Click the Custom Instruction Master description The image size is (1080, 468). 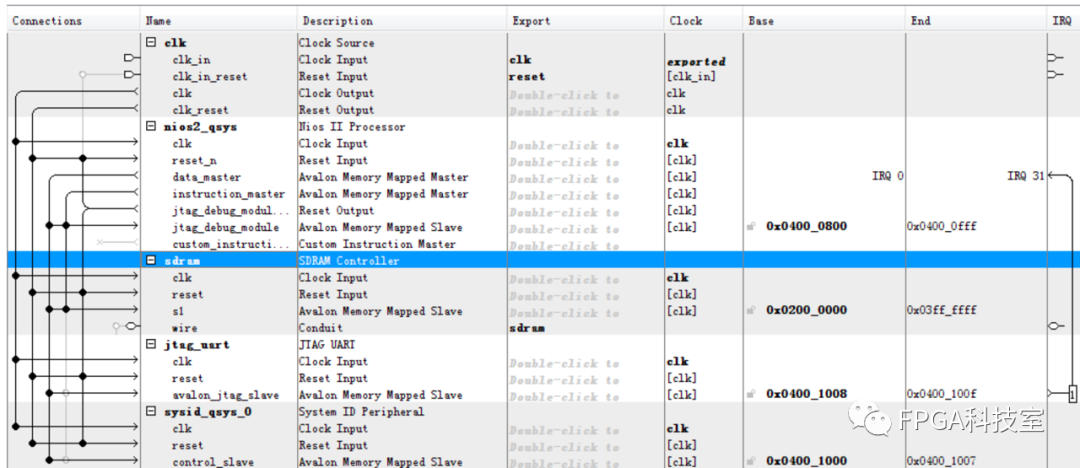pyautogui.click(x=377, y=244)
